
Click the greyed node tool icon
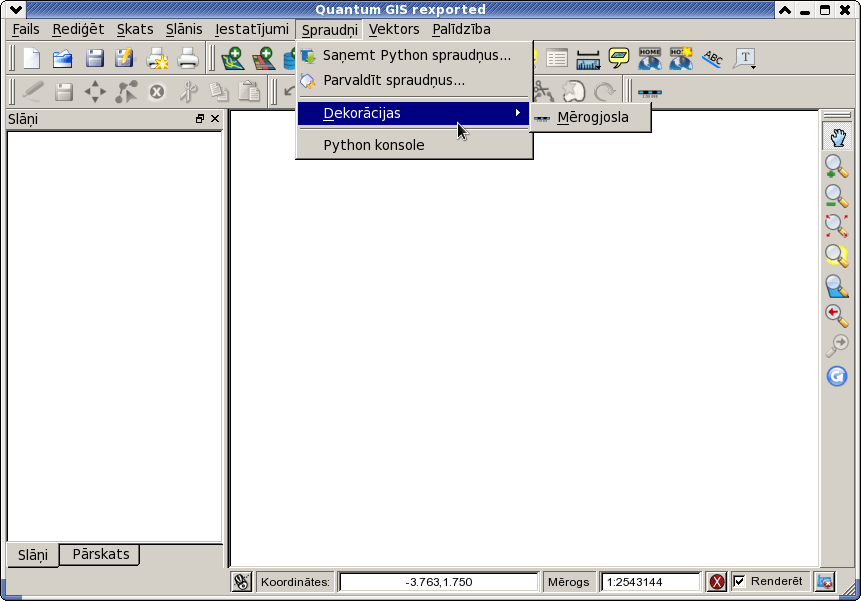click(126, 92)
